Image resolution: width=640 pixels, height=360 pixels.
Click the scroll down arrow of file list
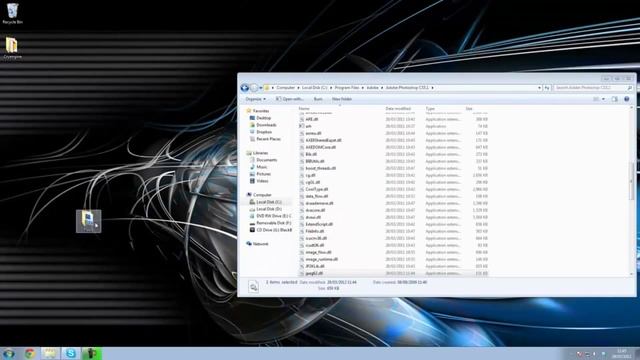[632, 274]
